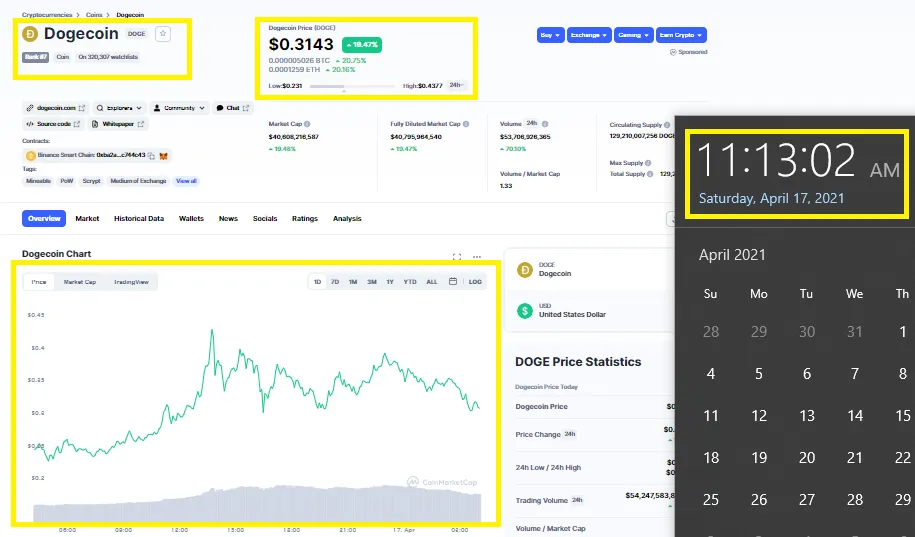Click the April 2021 calendar header
Image resolution: width=915 pixels, height=537 pixels.
coord(732,255)
